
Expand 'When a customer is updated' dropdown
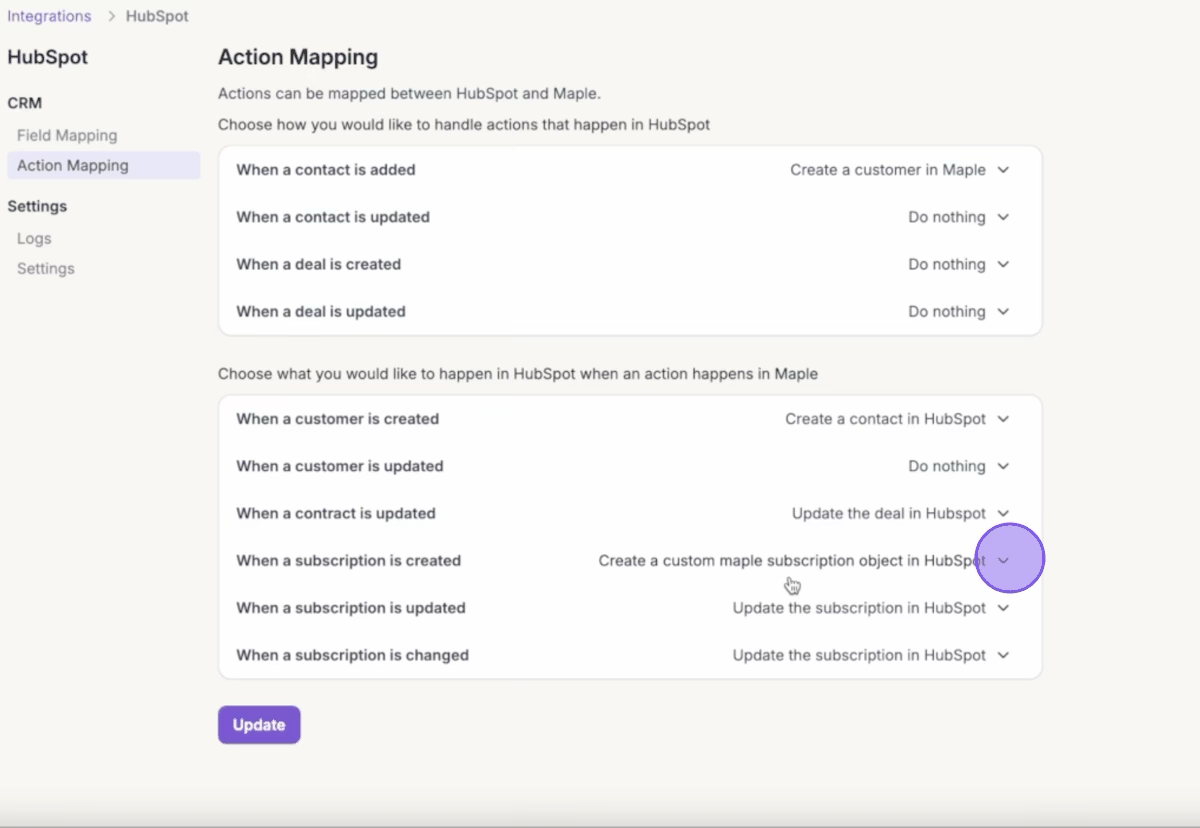click(x=1003, y=466)
